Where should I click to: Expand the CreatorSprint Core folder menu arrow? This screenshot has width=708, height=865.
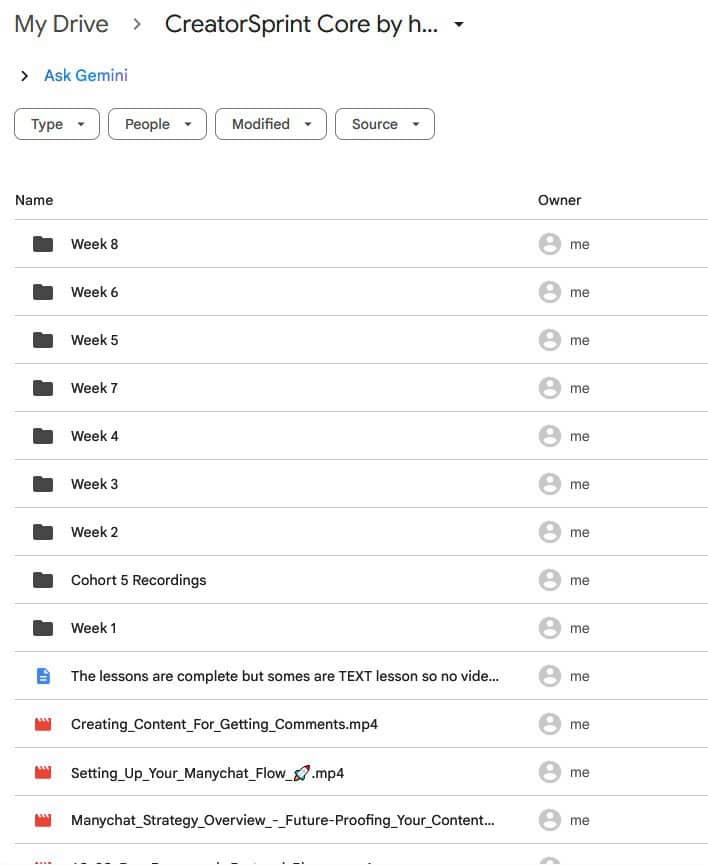(459, 25)
